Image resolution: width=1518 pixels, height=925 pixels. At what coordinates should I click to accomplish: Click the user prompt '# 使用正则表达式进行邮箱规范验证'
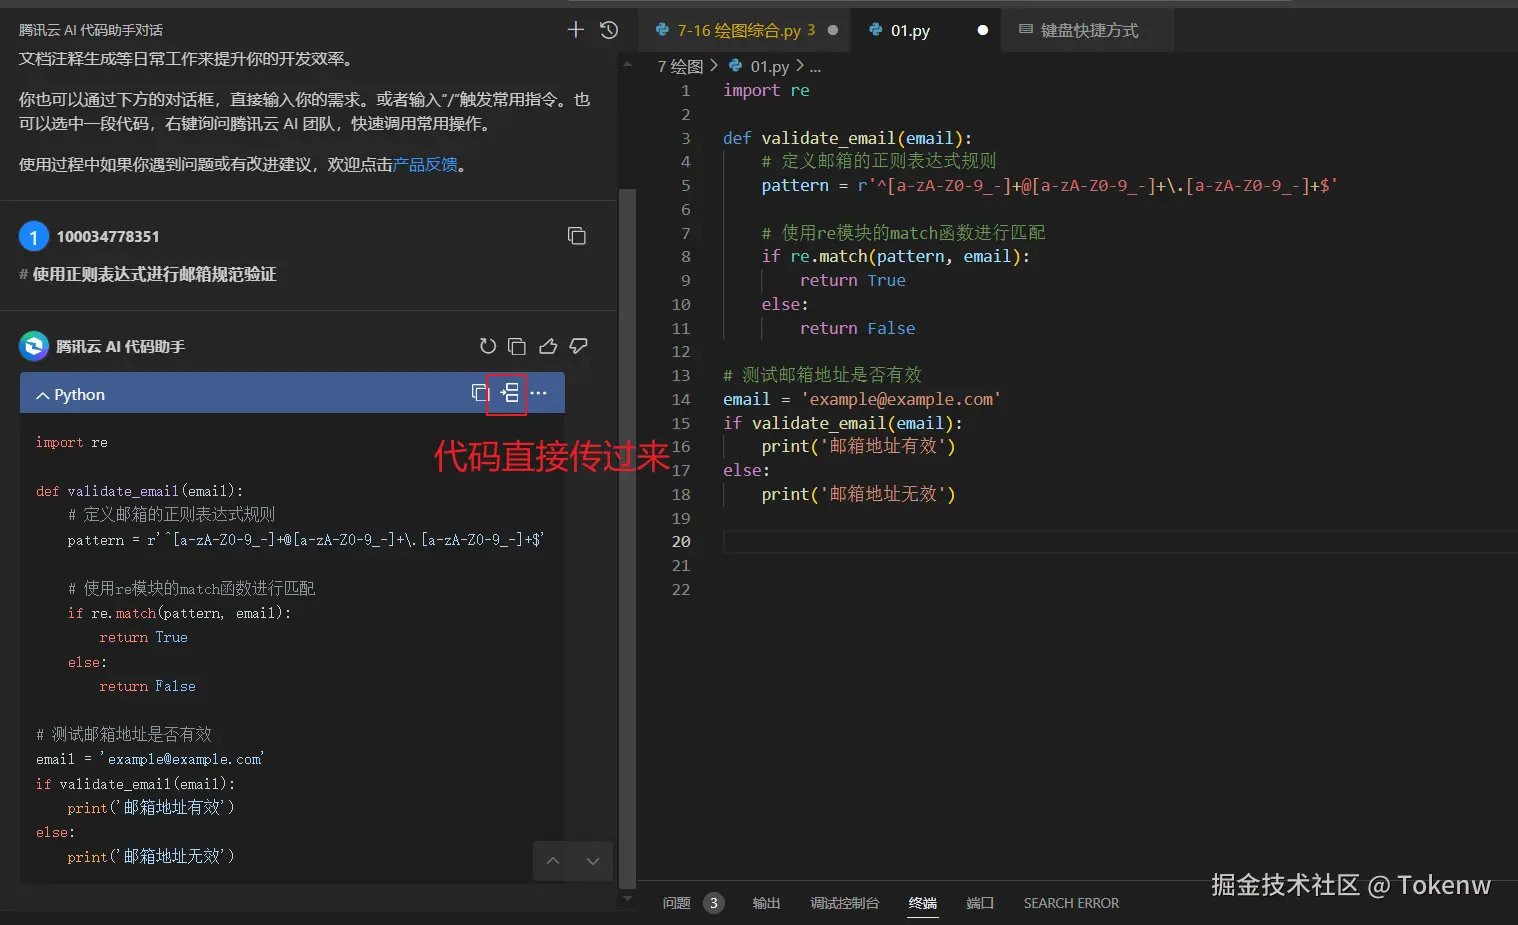pyautogui.click(x=147, y=274)
